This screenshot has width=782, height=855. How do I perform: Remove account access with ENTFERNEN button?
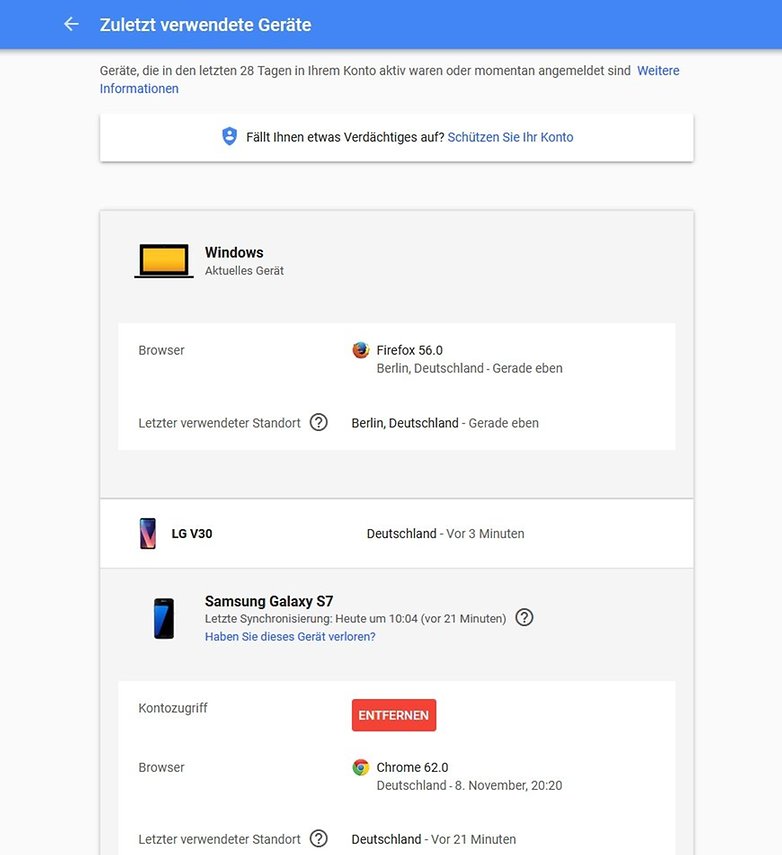pyautogui.click(x=394, y=715)
